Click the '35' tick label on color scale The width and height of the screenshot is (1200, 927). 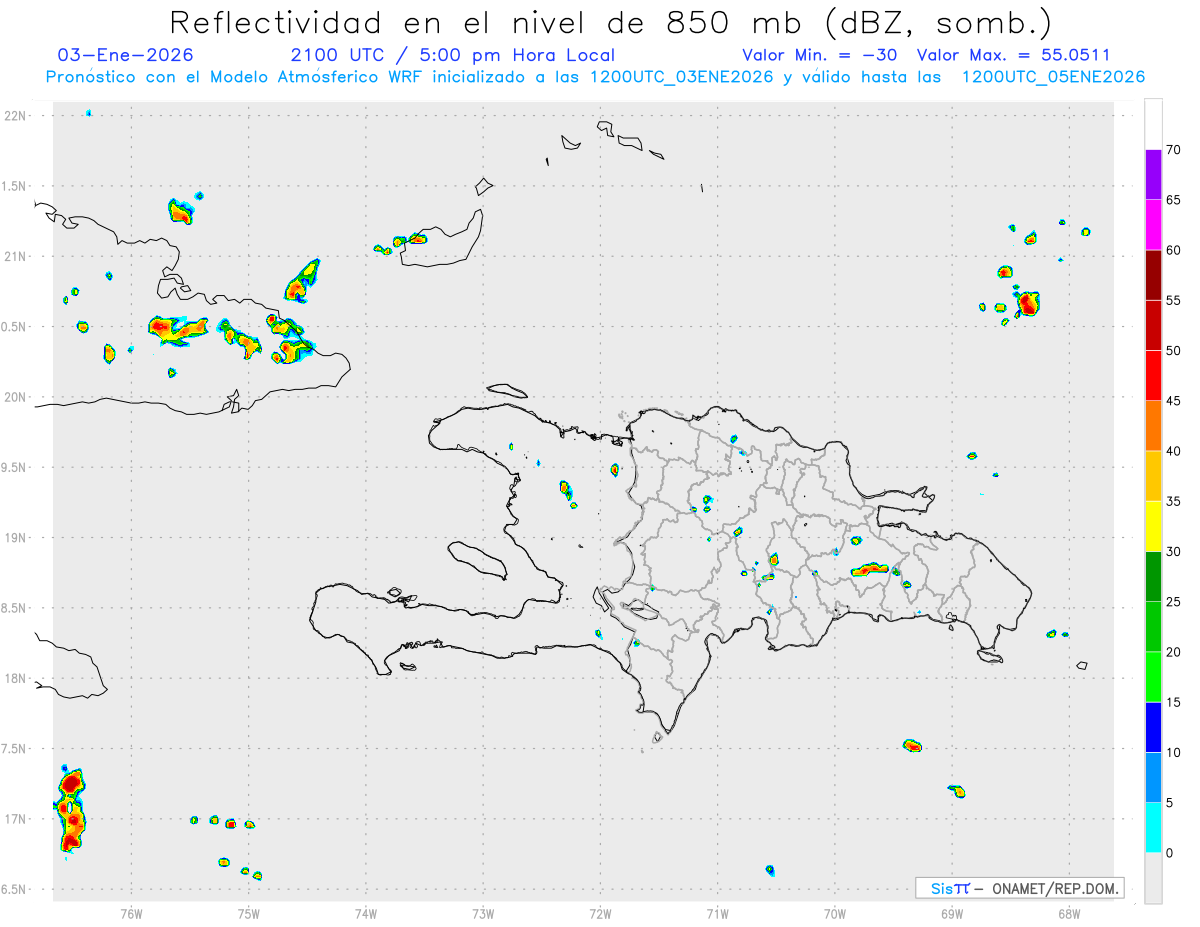1173,501
